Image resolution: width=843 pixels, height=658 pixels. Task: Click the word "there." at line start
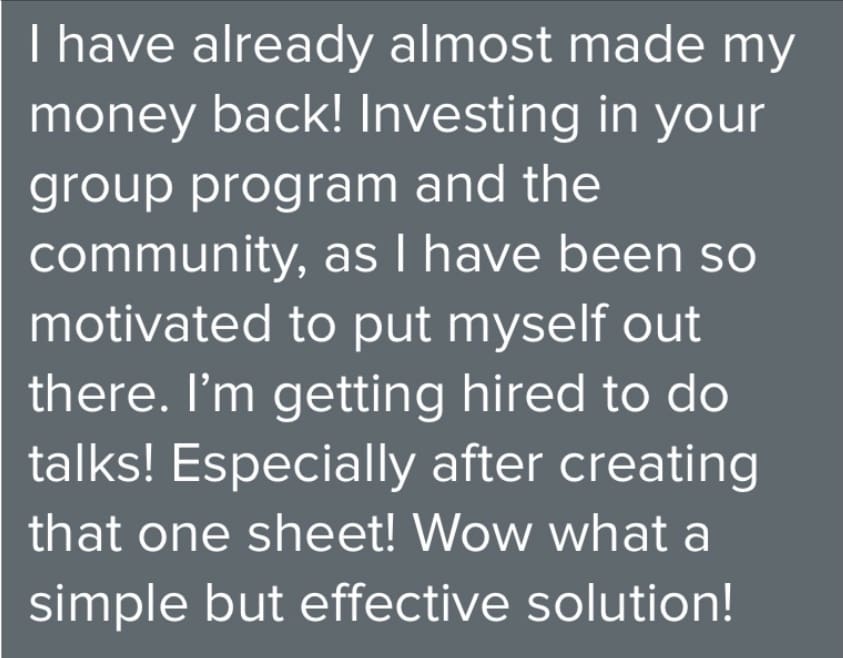(x=98, y=394)
